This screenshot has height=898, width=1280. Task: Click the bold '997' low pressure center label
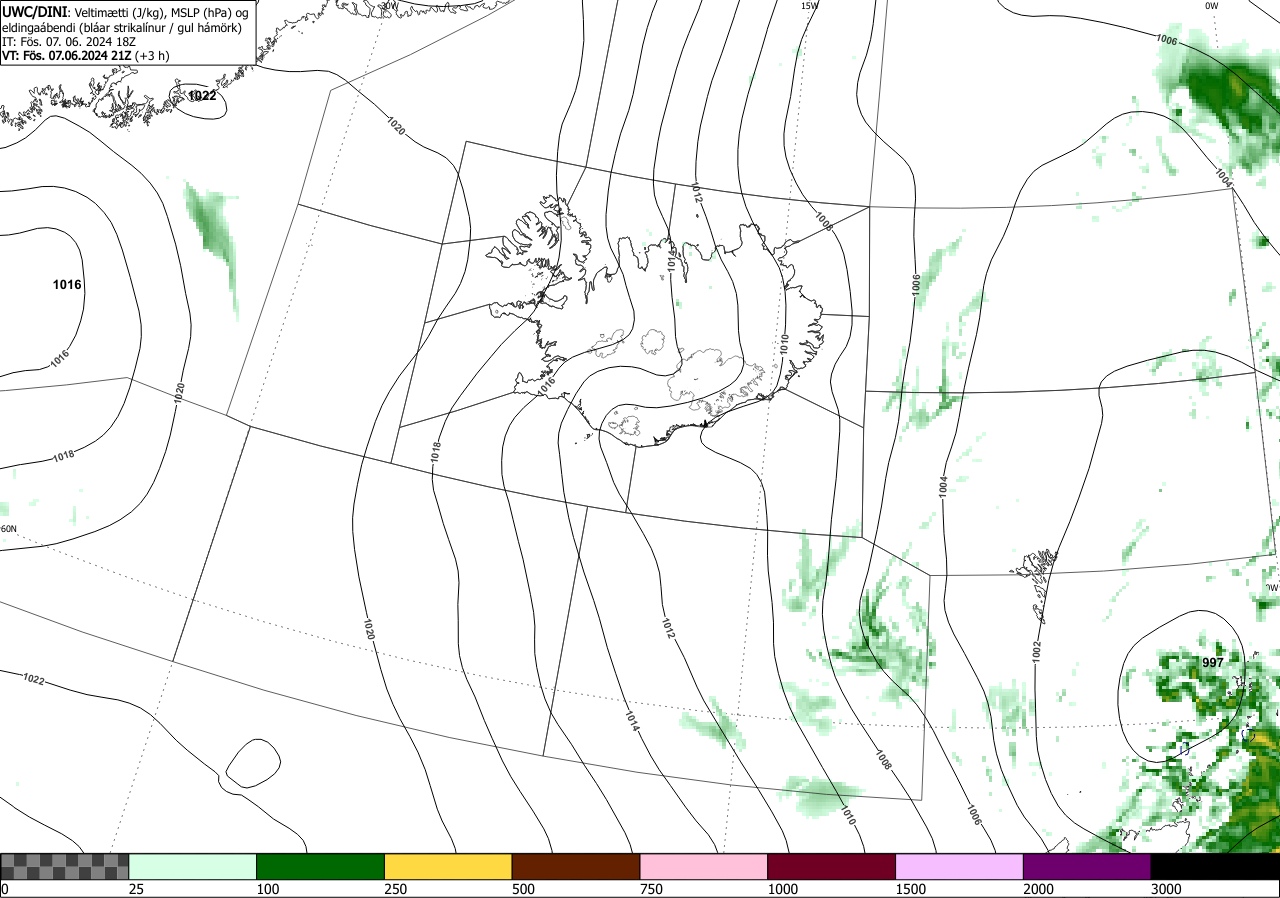click(x=1213, y=663)
